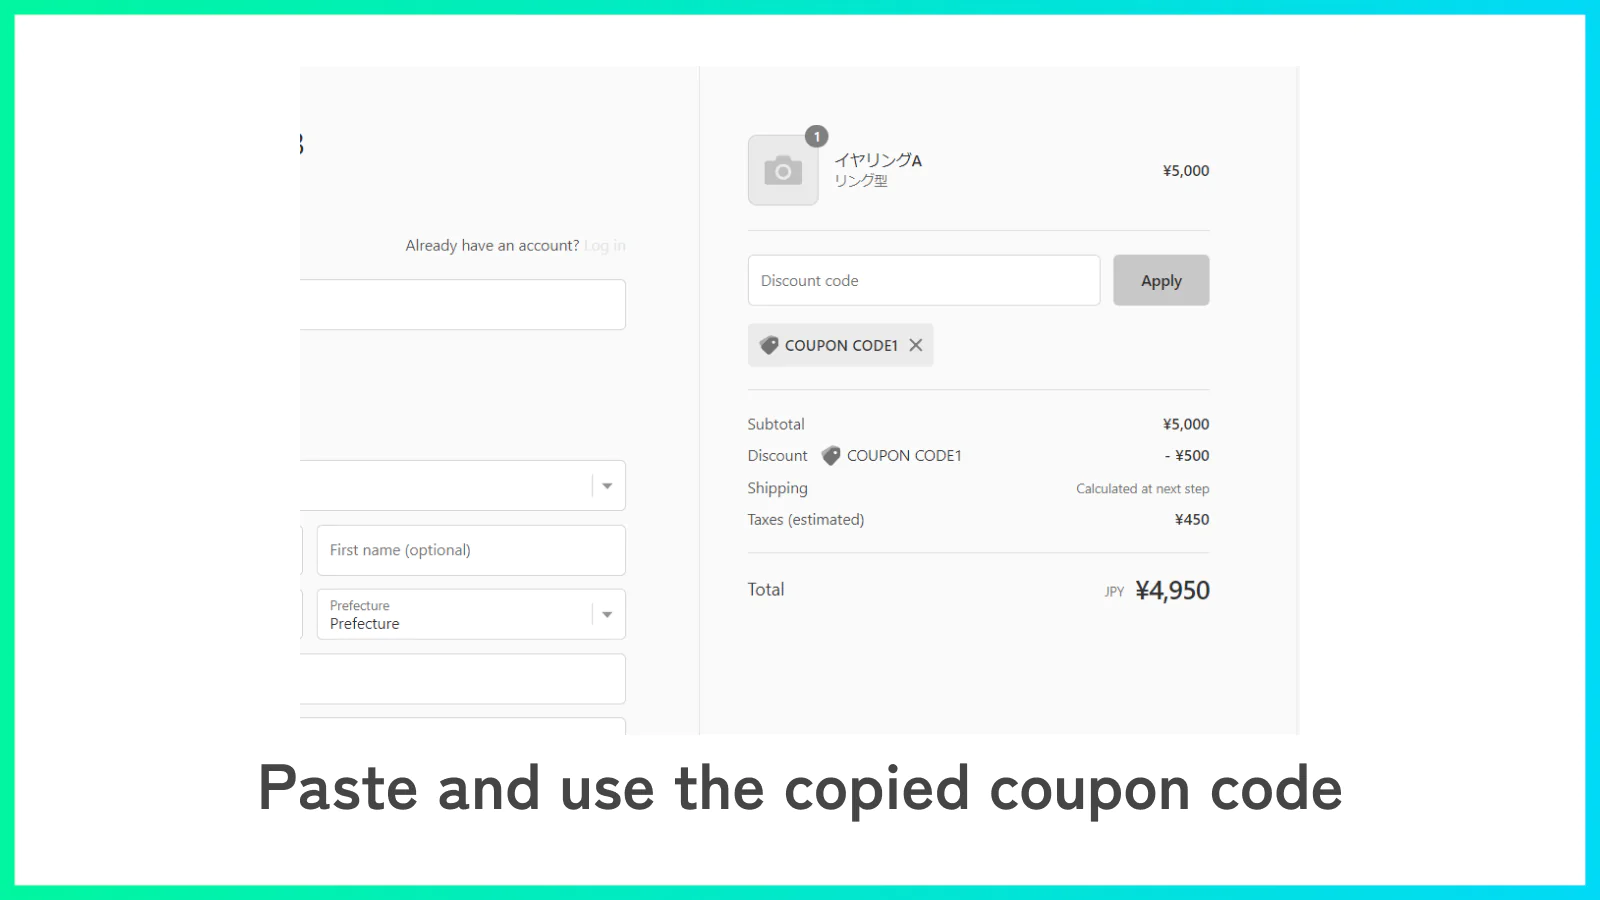Viewport: 1600px width, 900px height.
Task: Click the COUPON CODE1 text in the Discount row
Action: pos(904,456)
